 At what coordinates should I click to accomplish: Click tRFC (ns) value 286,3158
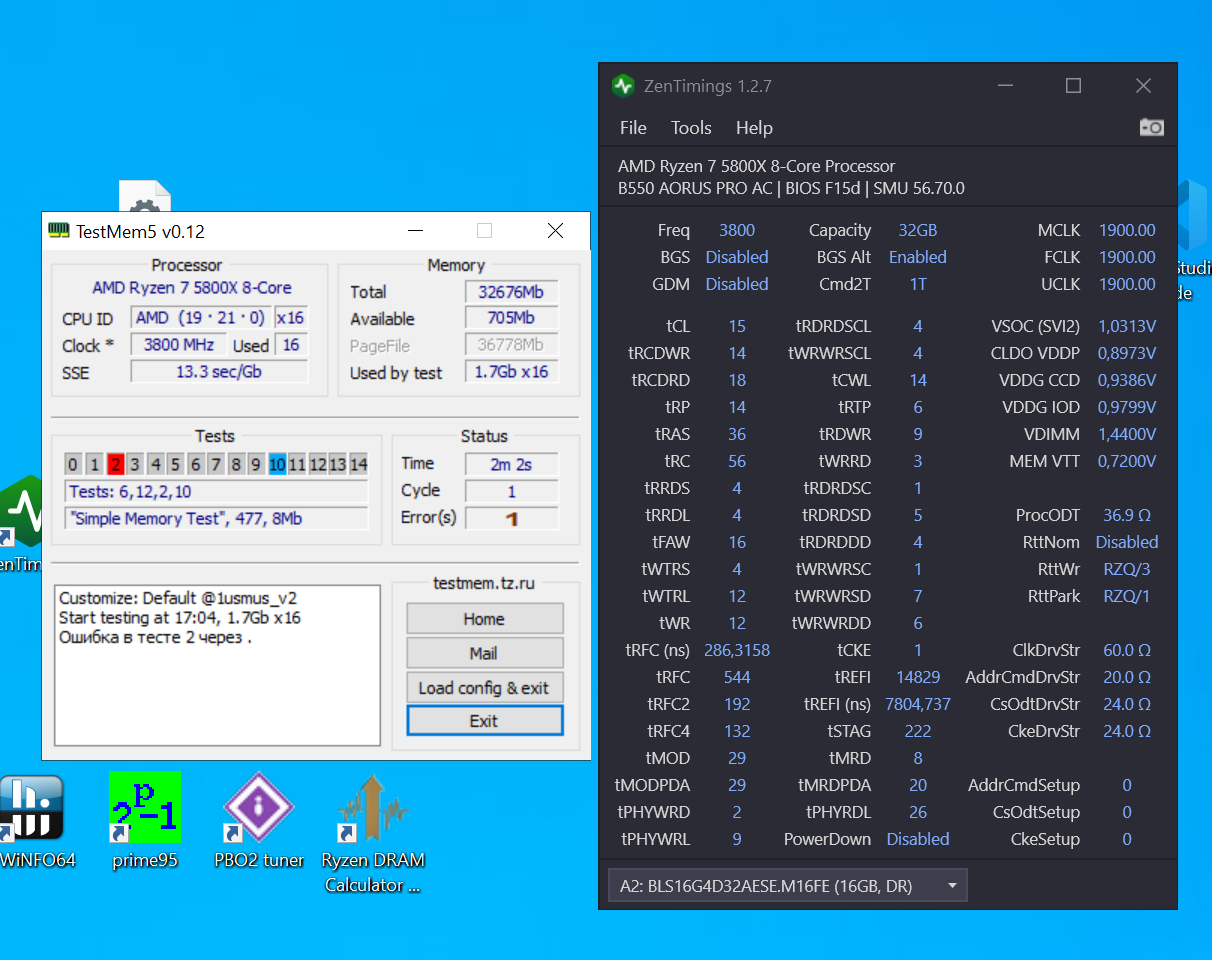point(737,651)
